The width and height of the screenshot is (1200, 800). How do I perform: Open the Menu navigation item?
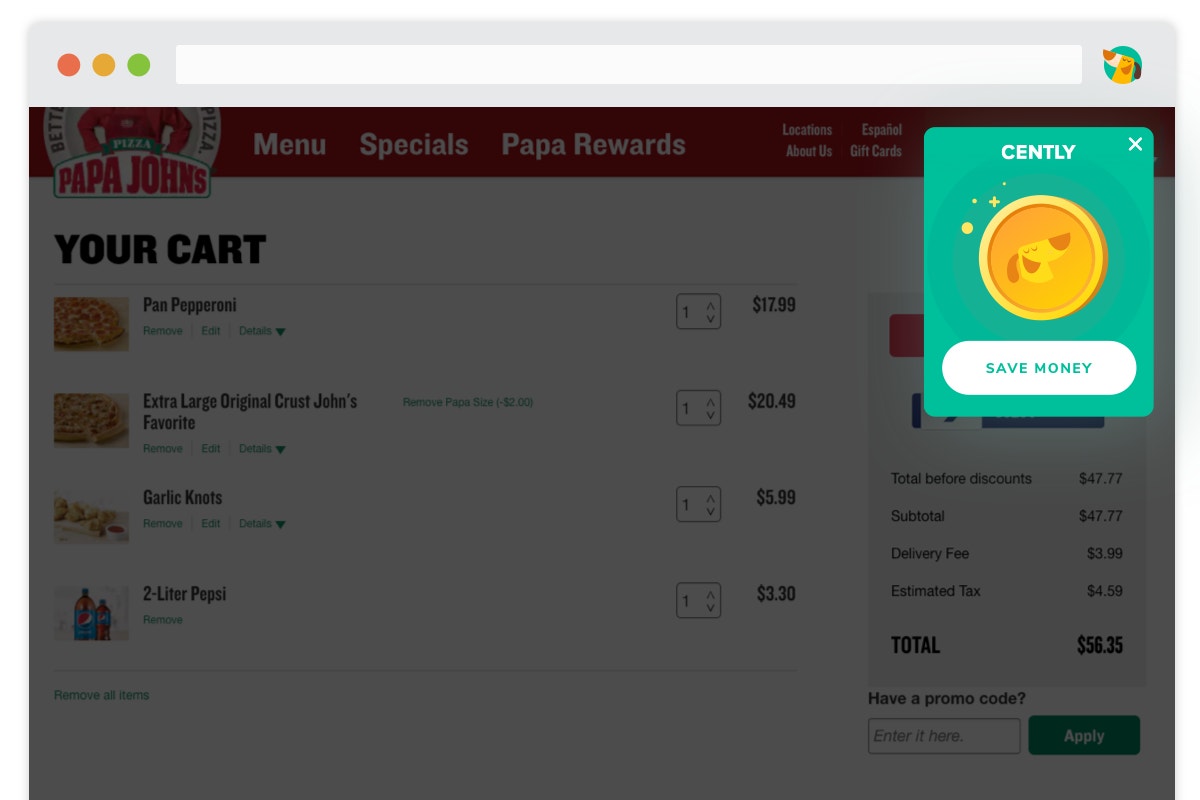click(x=289, y=144)
